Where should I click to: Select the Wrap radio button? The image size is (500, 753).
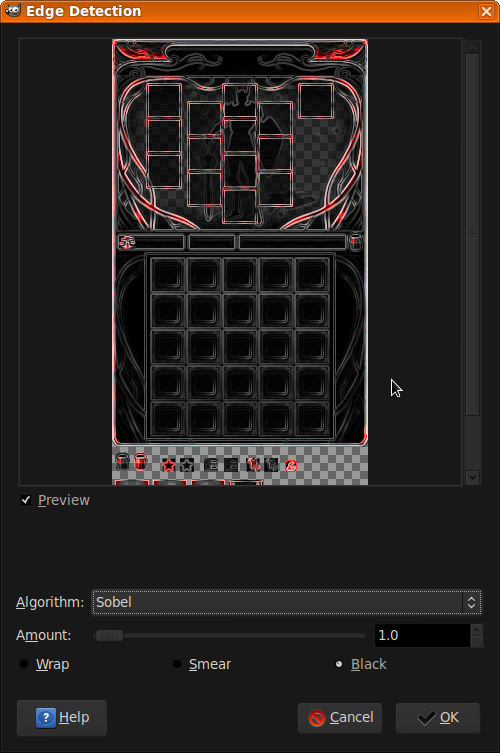tap(24, 664)
